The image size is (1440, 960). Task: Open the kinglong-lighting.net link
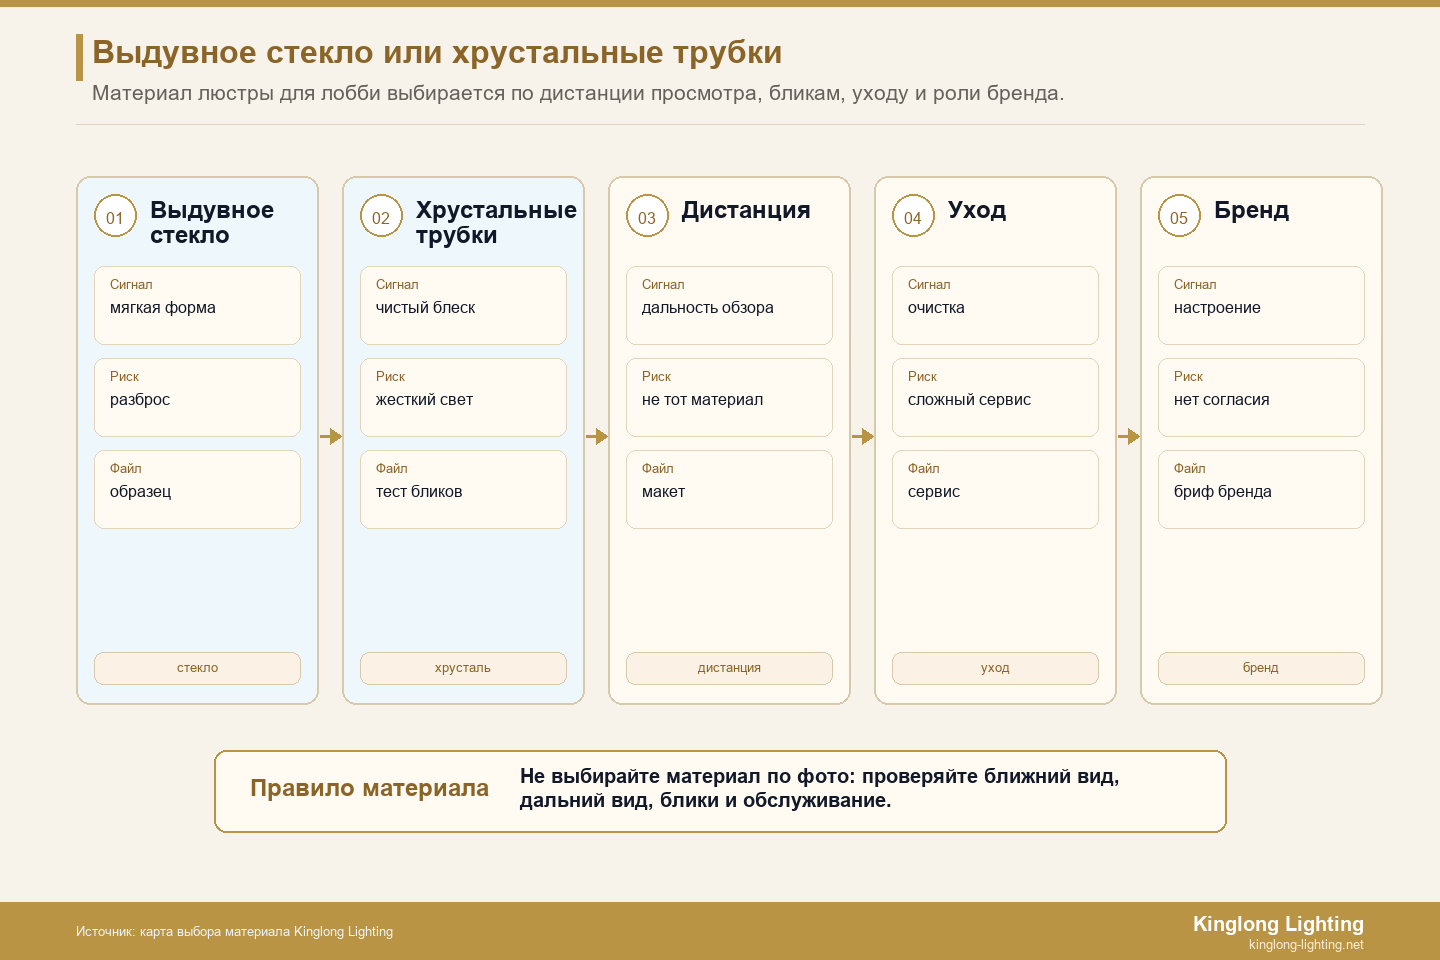click(x=1306, y=945)
